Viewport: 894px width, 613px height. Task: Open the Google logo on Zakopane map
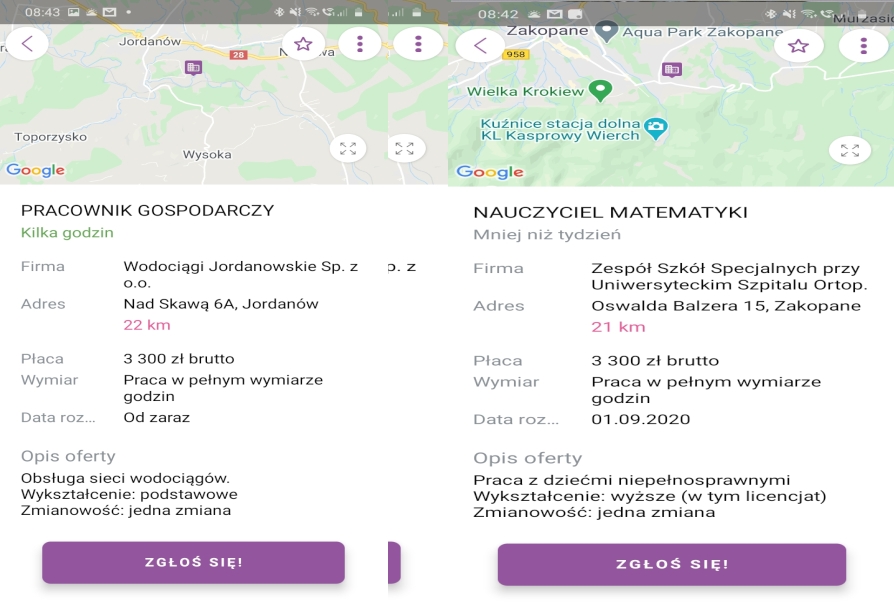click(490, 172)
